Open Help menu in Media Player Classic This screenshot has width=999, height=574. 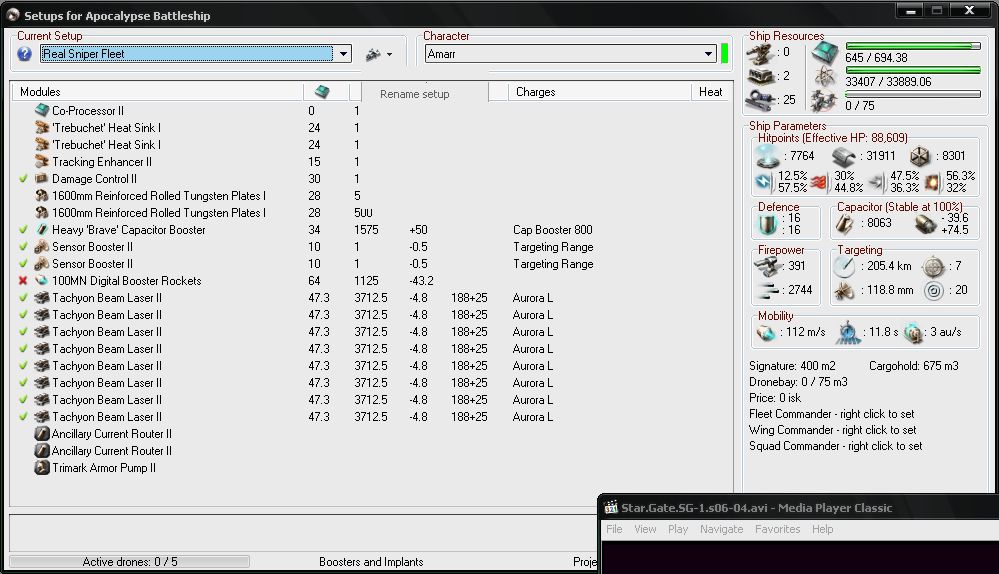822,529
